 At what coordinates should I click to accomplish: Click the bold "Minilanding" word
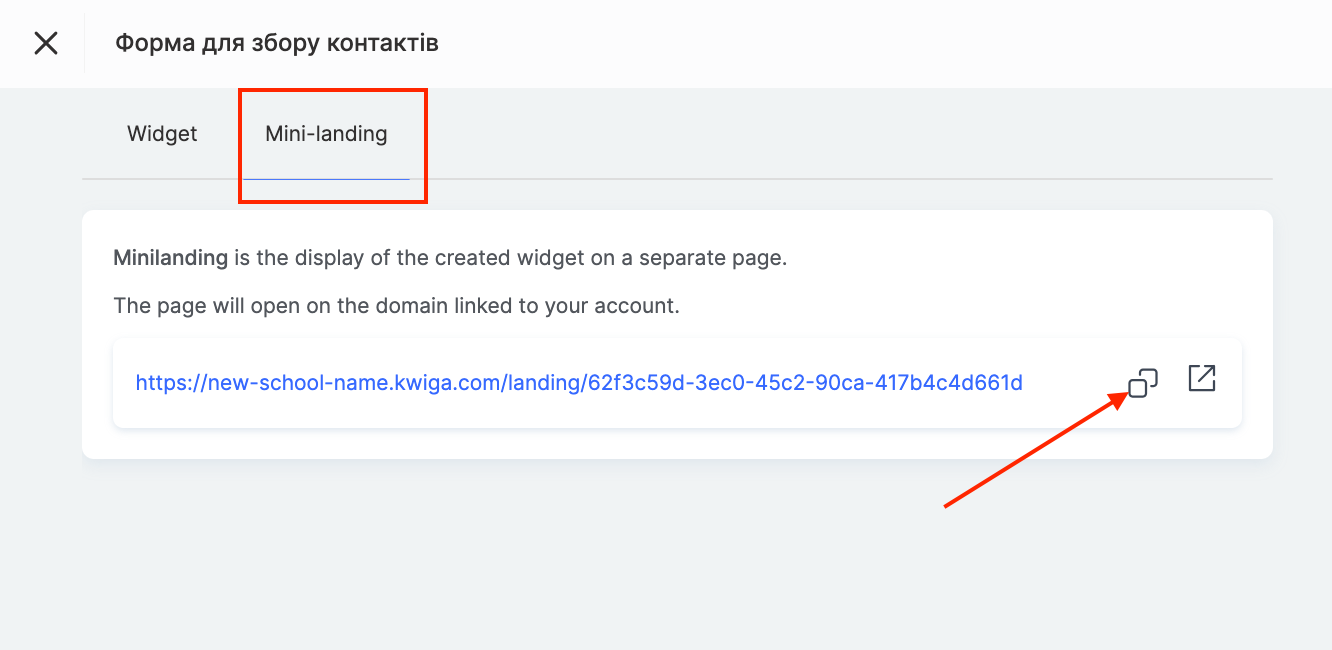[170, 258]
